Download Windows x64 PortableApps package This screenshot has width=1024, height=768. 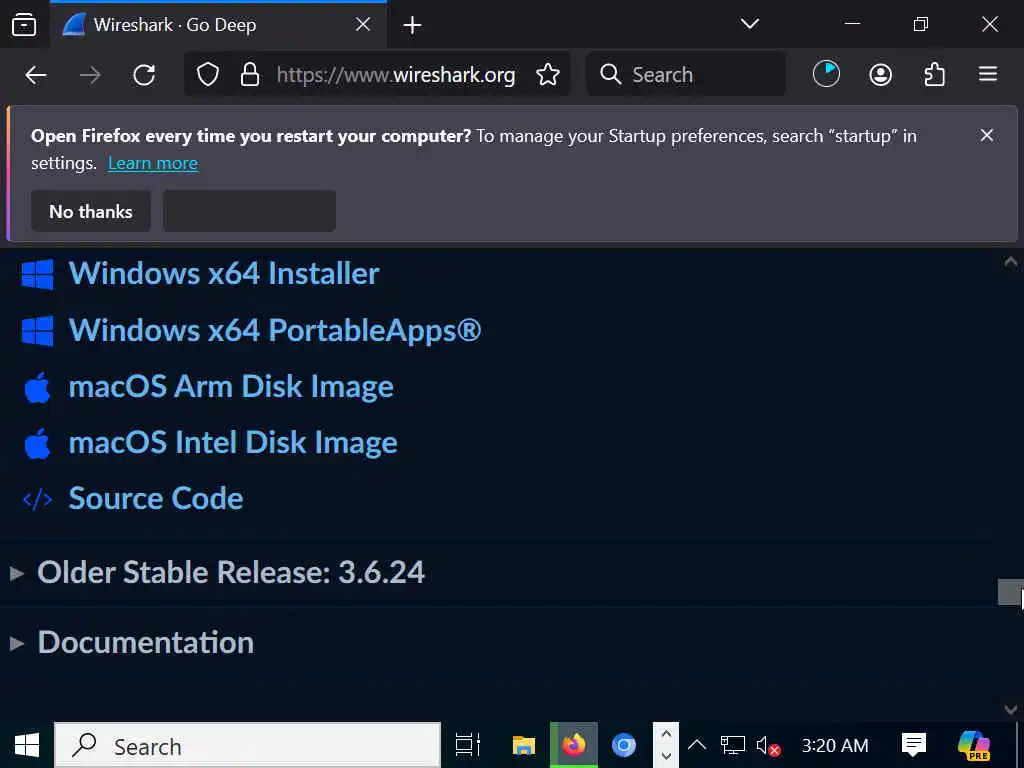275,330
